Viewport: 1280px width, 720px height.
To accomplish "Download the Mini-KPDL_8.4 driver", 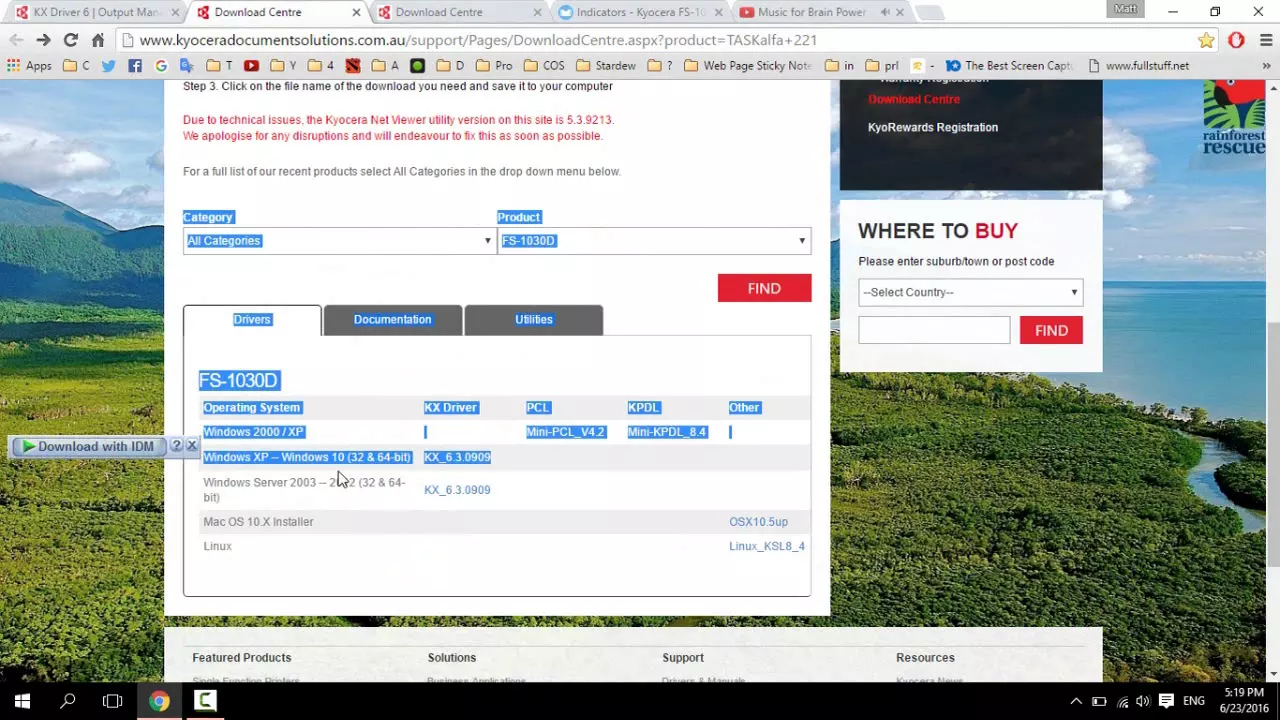I will pyautogui.click(x=667, y=432).
